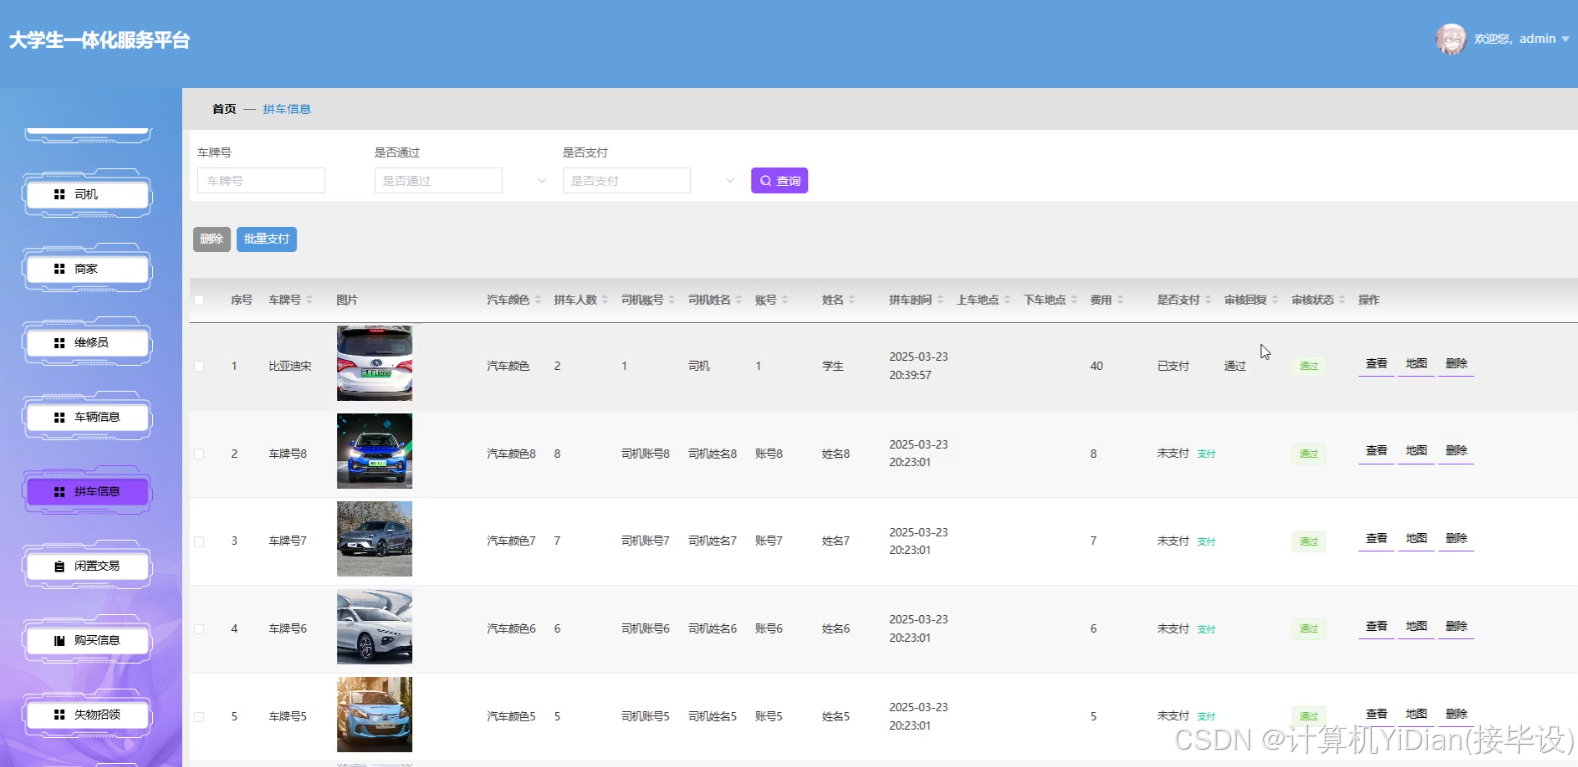Click 支付 link in 车牌号6 row
The image size is (1578, 767).
(x=1207, y=629)
